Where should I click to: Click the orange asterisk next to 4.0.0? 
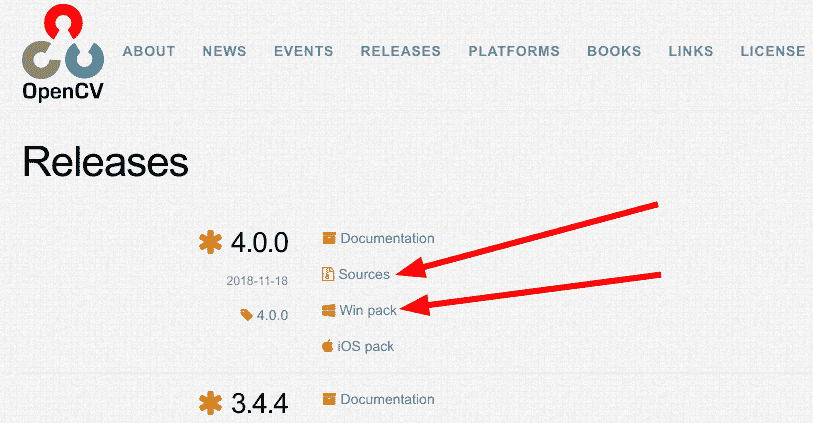point(210,242)
